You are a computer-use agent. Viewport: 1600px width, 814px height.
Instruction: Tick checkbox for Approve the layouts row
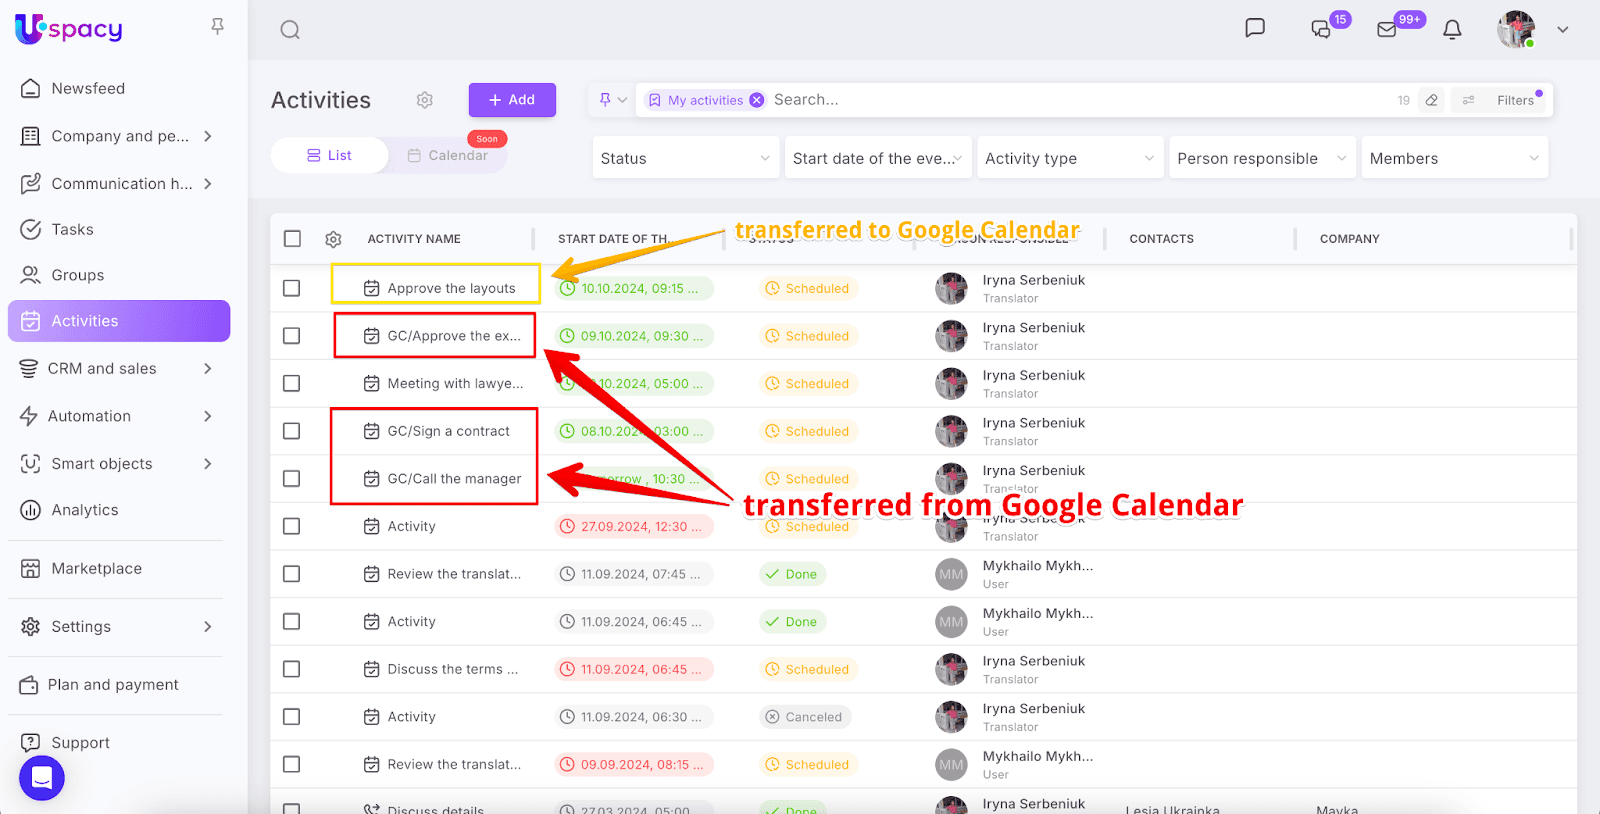[x=292, y=288]
